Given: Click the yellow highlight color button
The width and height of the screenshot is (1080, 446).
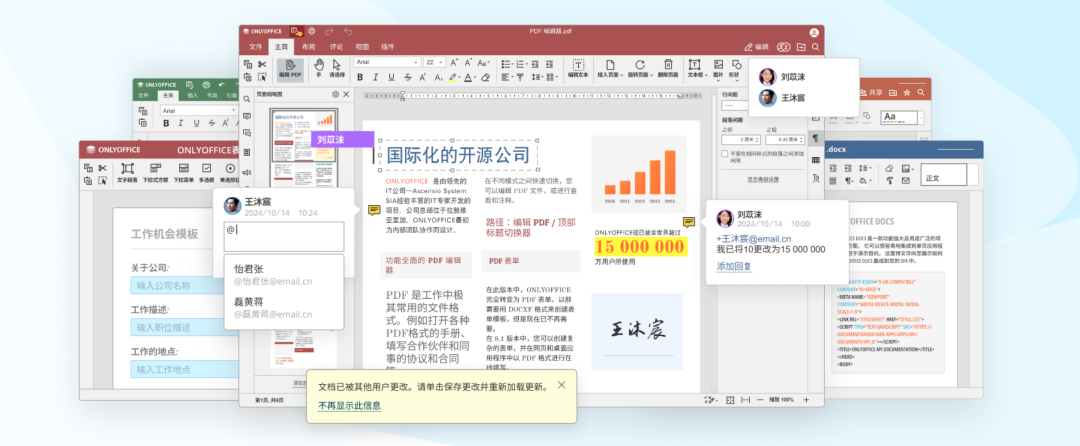Looking at the screenshot, I should [x=453, y=77].
